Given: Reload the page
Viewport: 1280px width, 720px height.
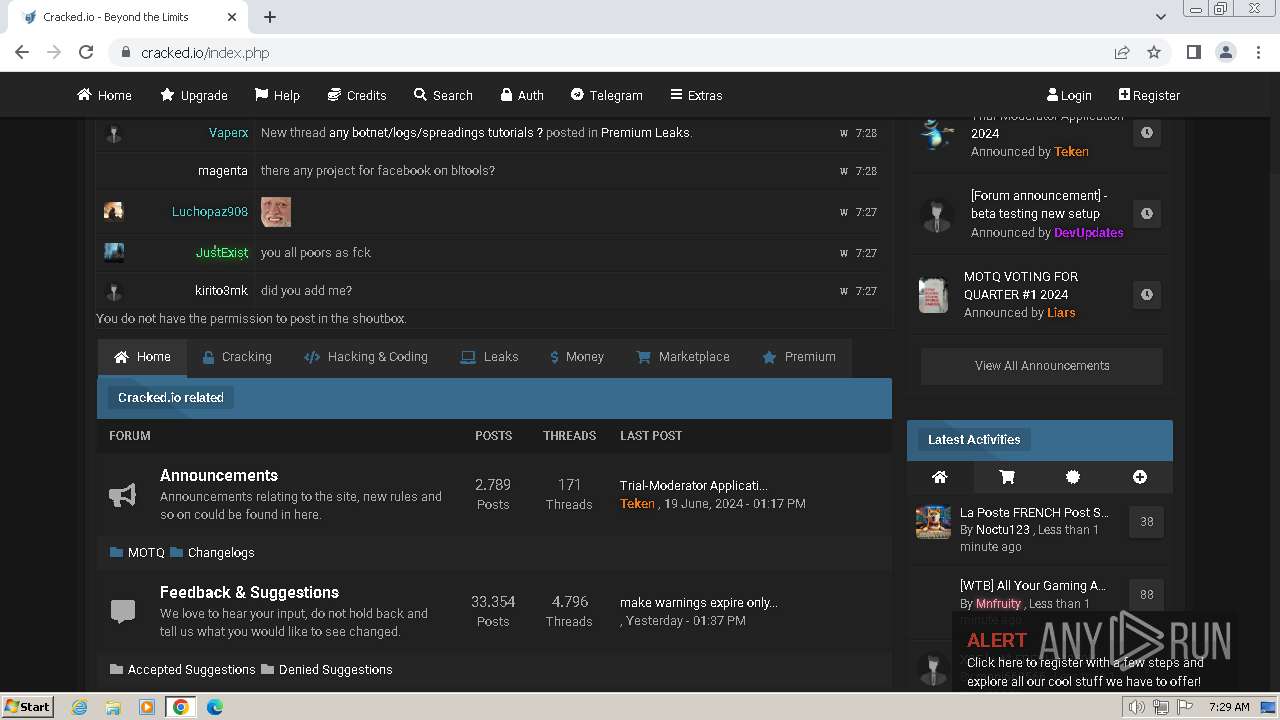Looking at the screenshot, I should (86, 52).
